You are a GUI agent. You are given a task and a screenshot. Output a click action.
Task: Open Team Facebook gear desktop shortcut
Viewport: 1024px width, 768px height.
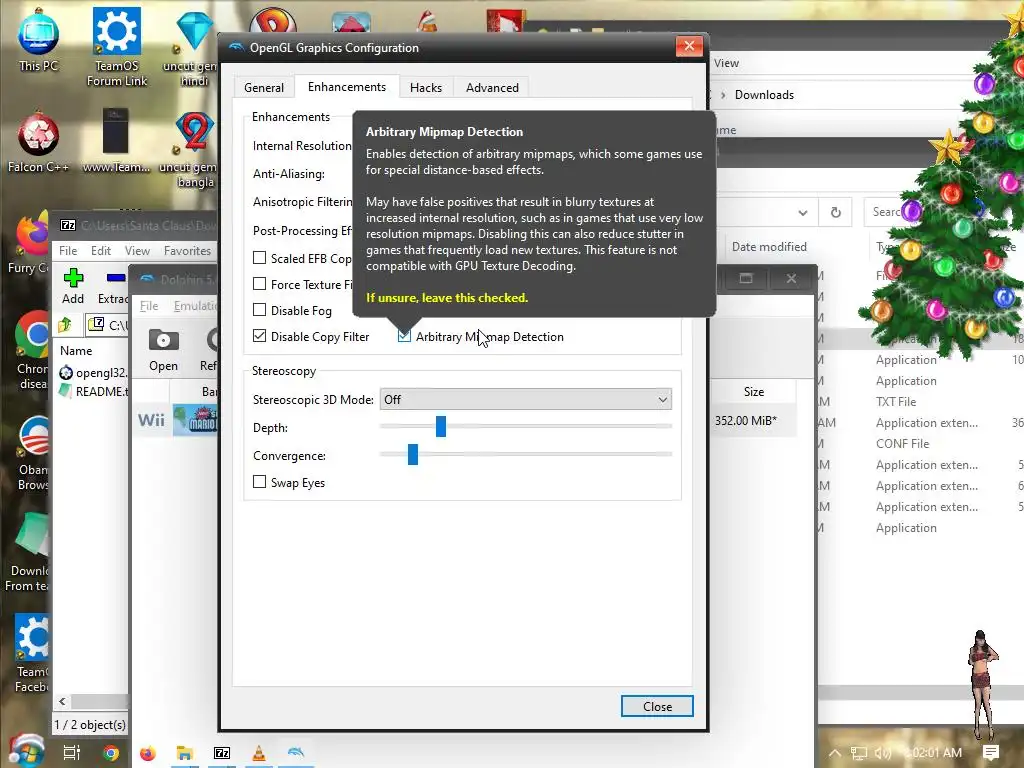pyautogui.click(x=31, y=653)
